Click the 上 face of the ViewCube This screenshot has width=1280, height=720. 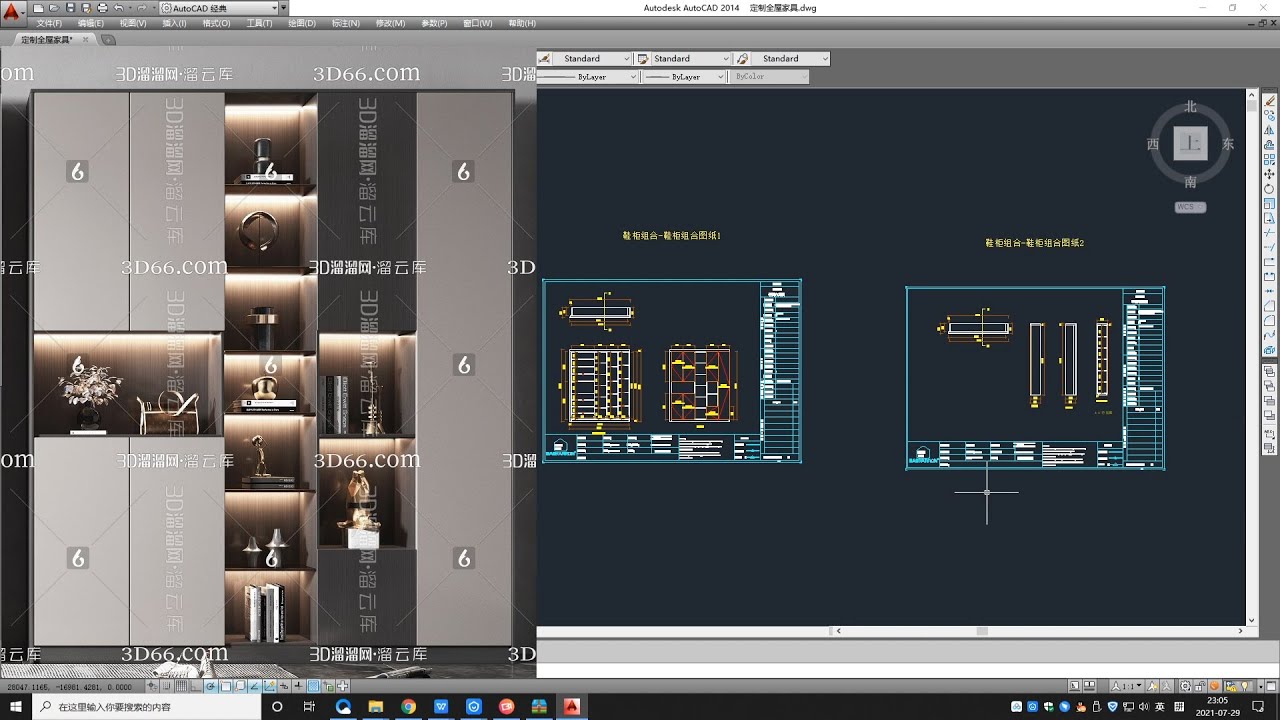point(1190,143)
